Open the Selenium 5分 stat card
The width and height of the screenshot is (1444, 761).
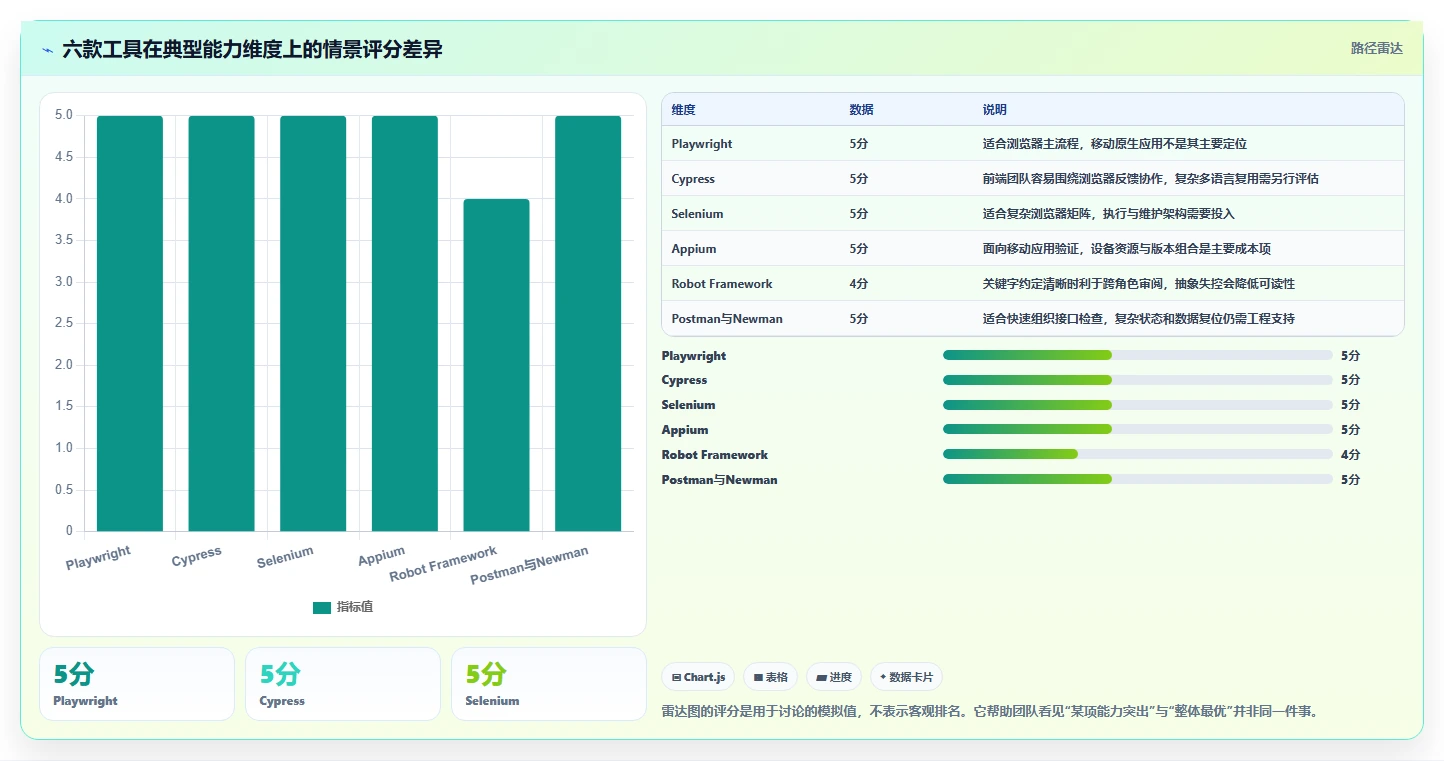(x=549, y=684)
